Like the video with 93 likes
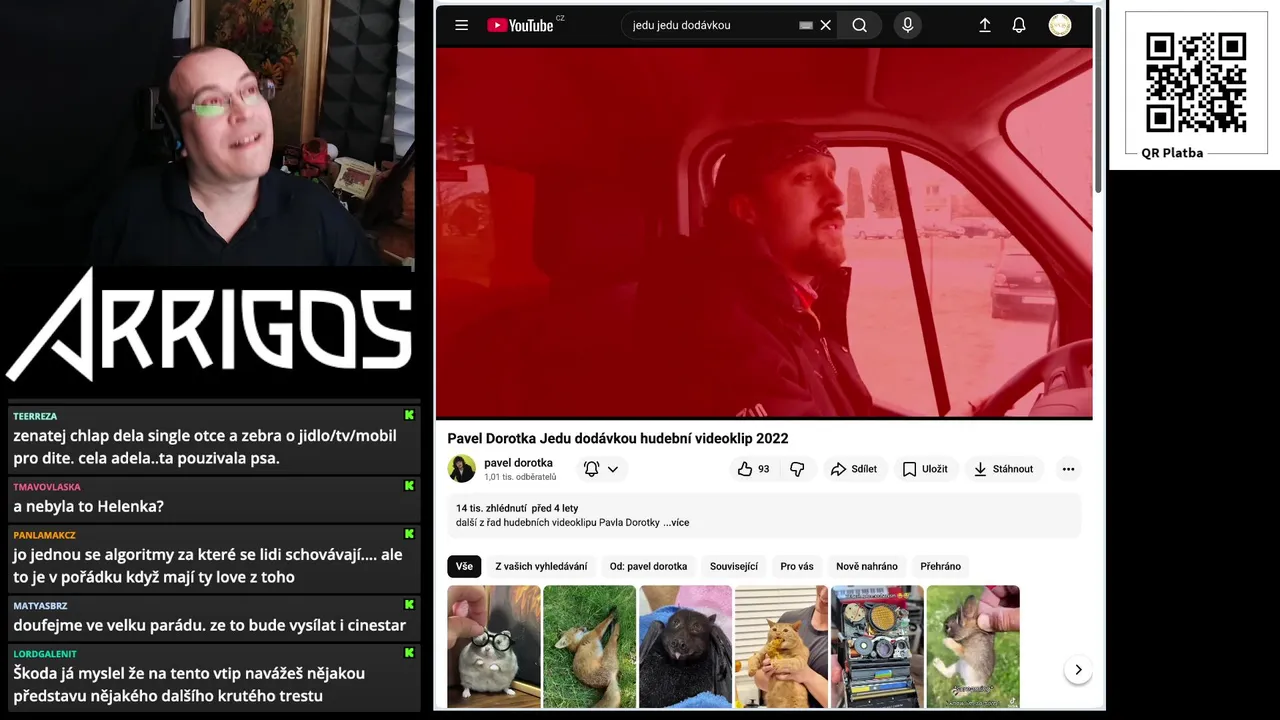The height and width of the screenshot is (720, 1280). 754,469
